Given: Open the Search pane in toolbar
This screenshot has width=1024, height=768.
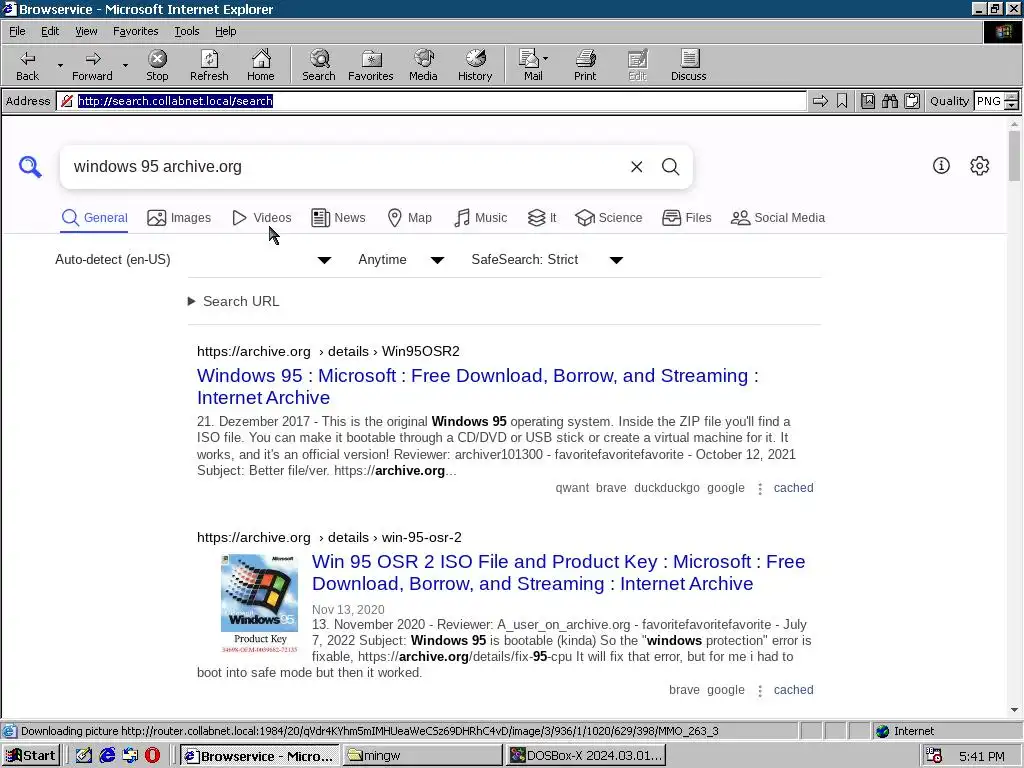Looking at the screenshot, I should tap(319, 65).
